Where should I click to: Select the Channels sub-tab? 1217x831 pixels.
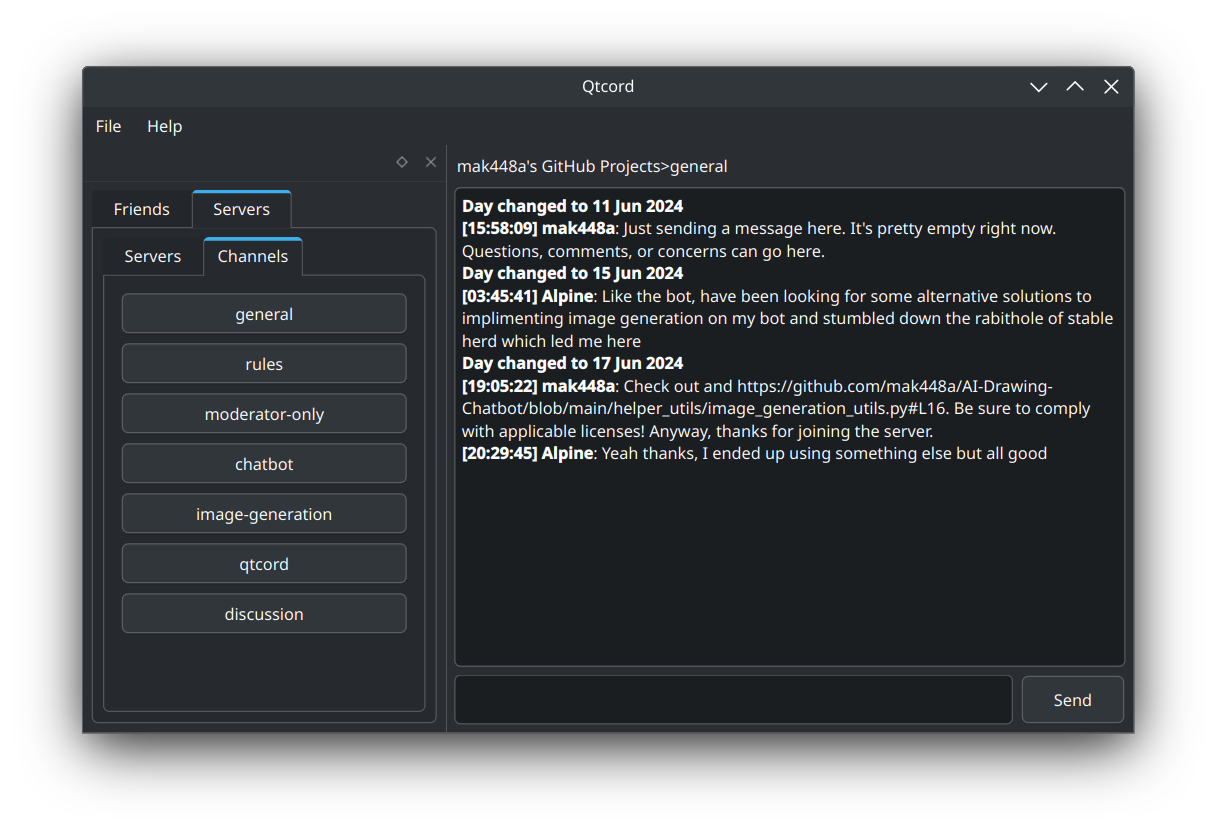pos(253,256)
